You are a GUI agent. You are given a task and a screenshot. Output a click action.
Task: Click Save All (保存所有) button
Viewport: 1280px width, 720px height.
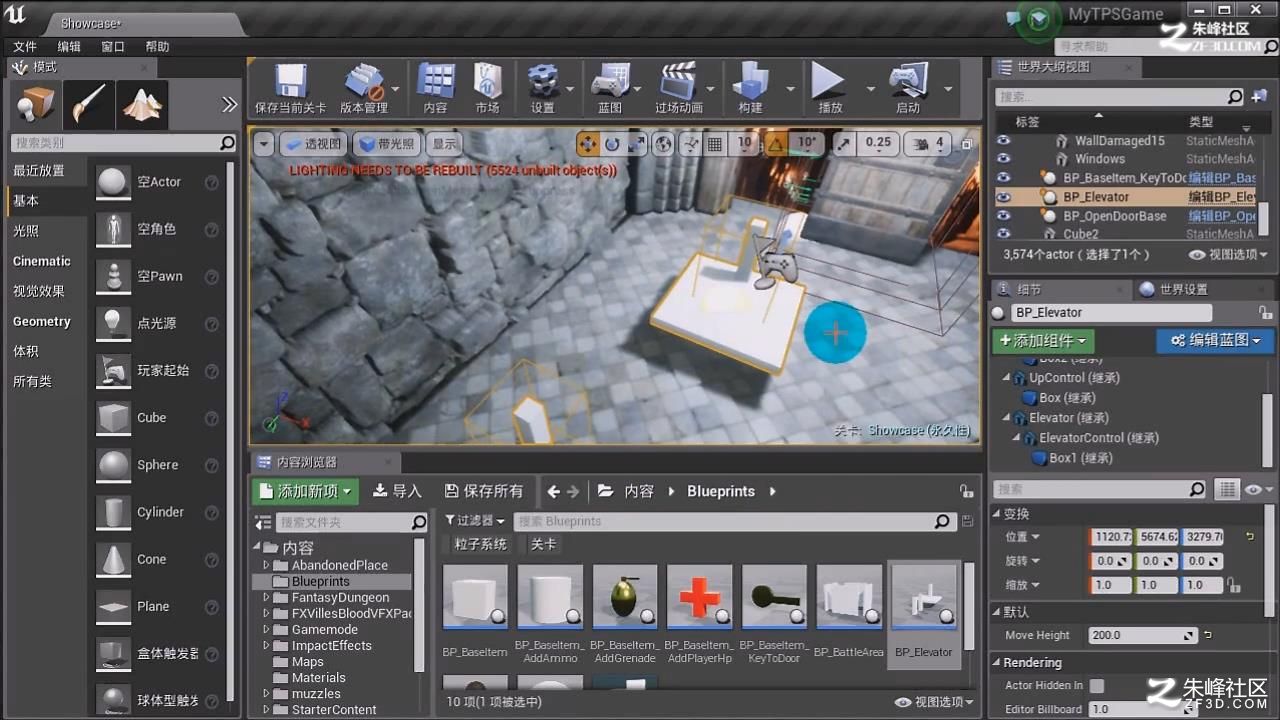(x=483, y=491)
